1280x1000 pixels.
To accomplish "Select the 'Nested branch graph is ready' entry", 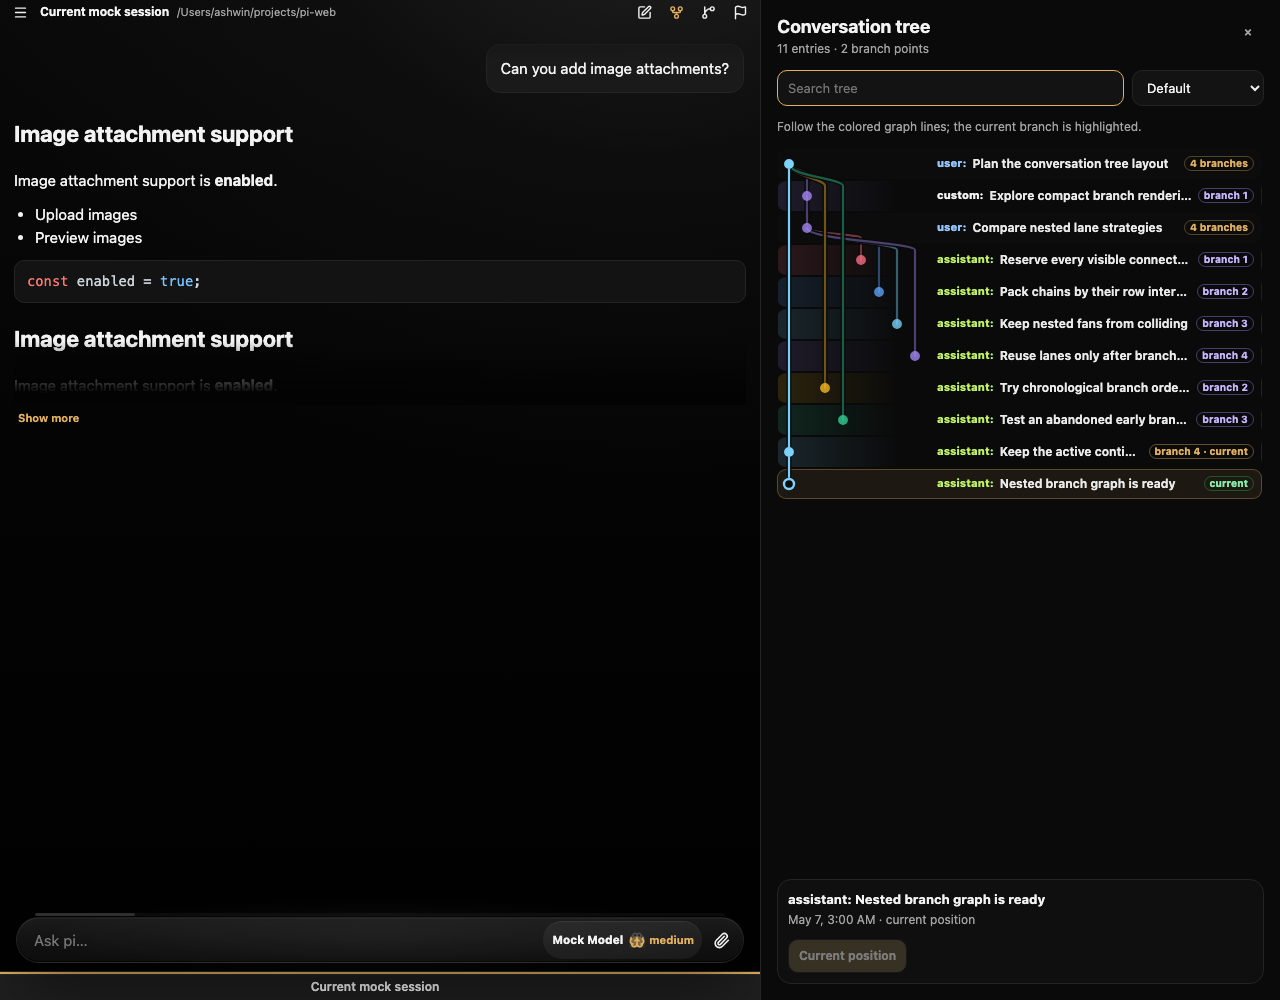I will coord(1019,484).
